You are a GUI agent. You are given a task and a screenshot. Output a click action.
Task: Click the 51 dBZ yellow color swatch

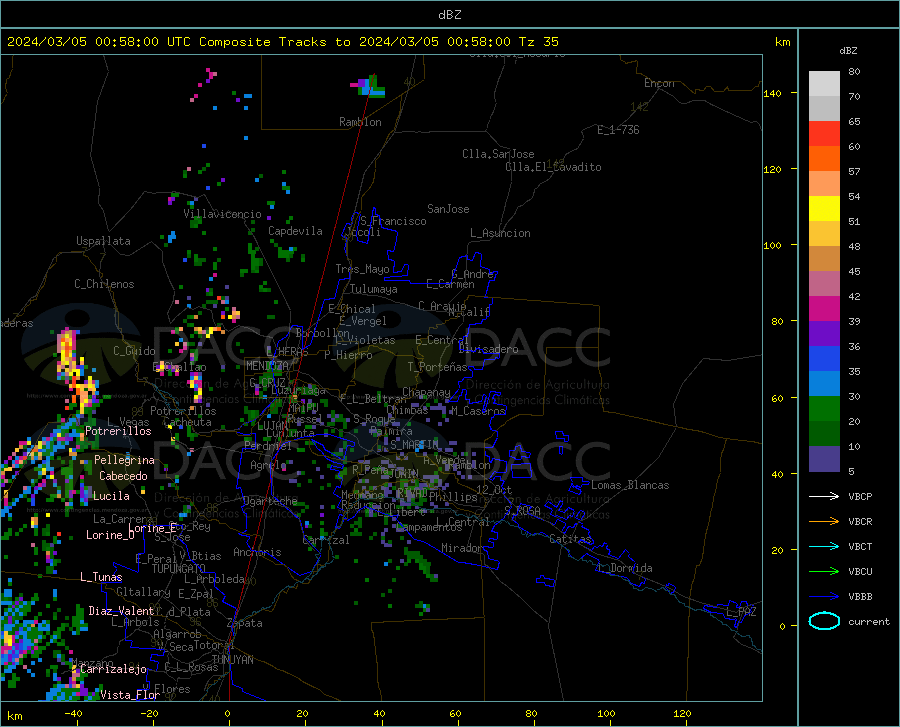[824, 209]
